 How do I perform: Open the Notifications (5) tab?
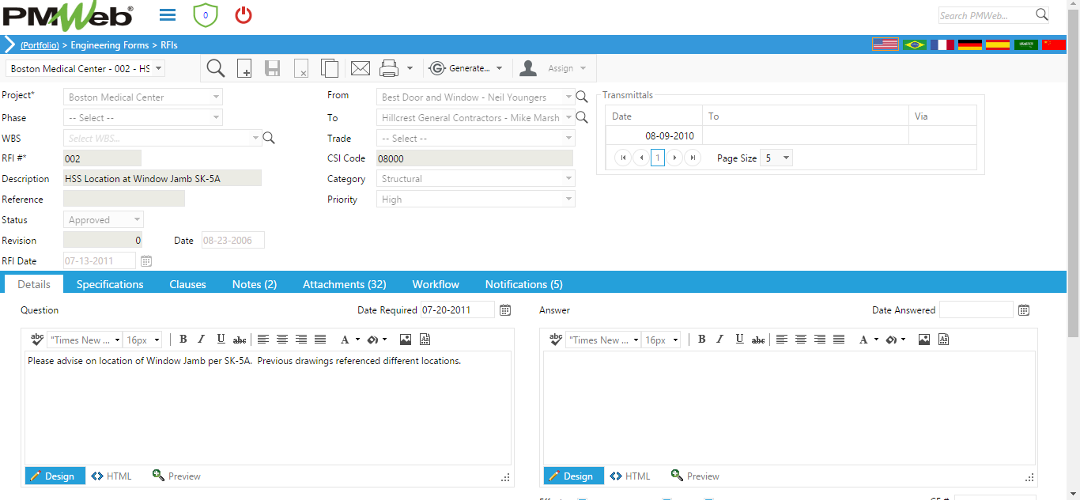click(x=524, y=284)
